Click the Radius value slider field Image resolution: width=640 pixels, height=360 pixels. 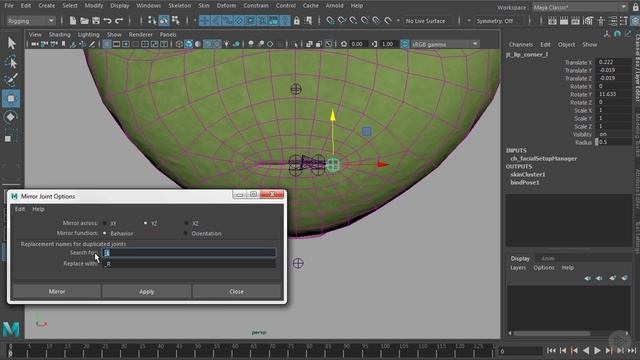[613, 142]
